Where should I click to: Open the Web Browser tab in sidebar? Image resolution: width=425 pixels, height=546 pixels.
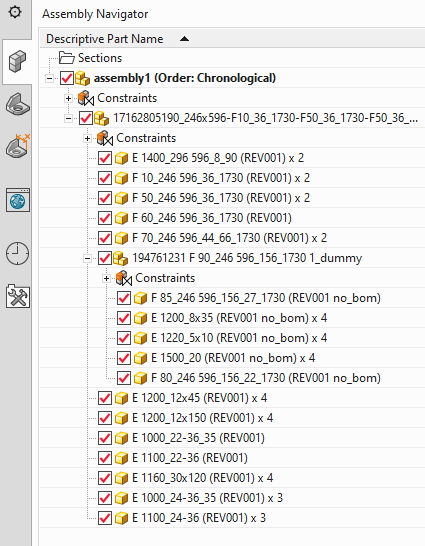[x=18, y=200]
